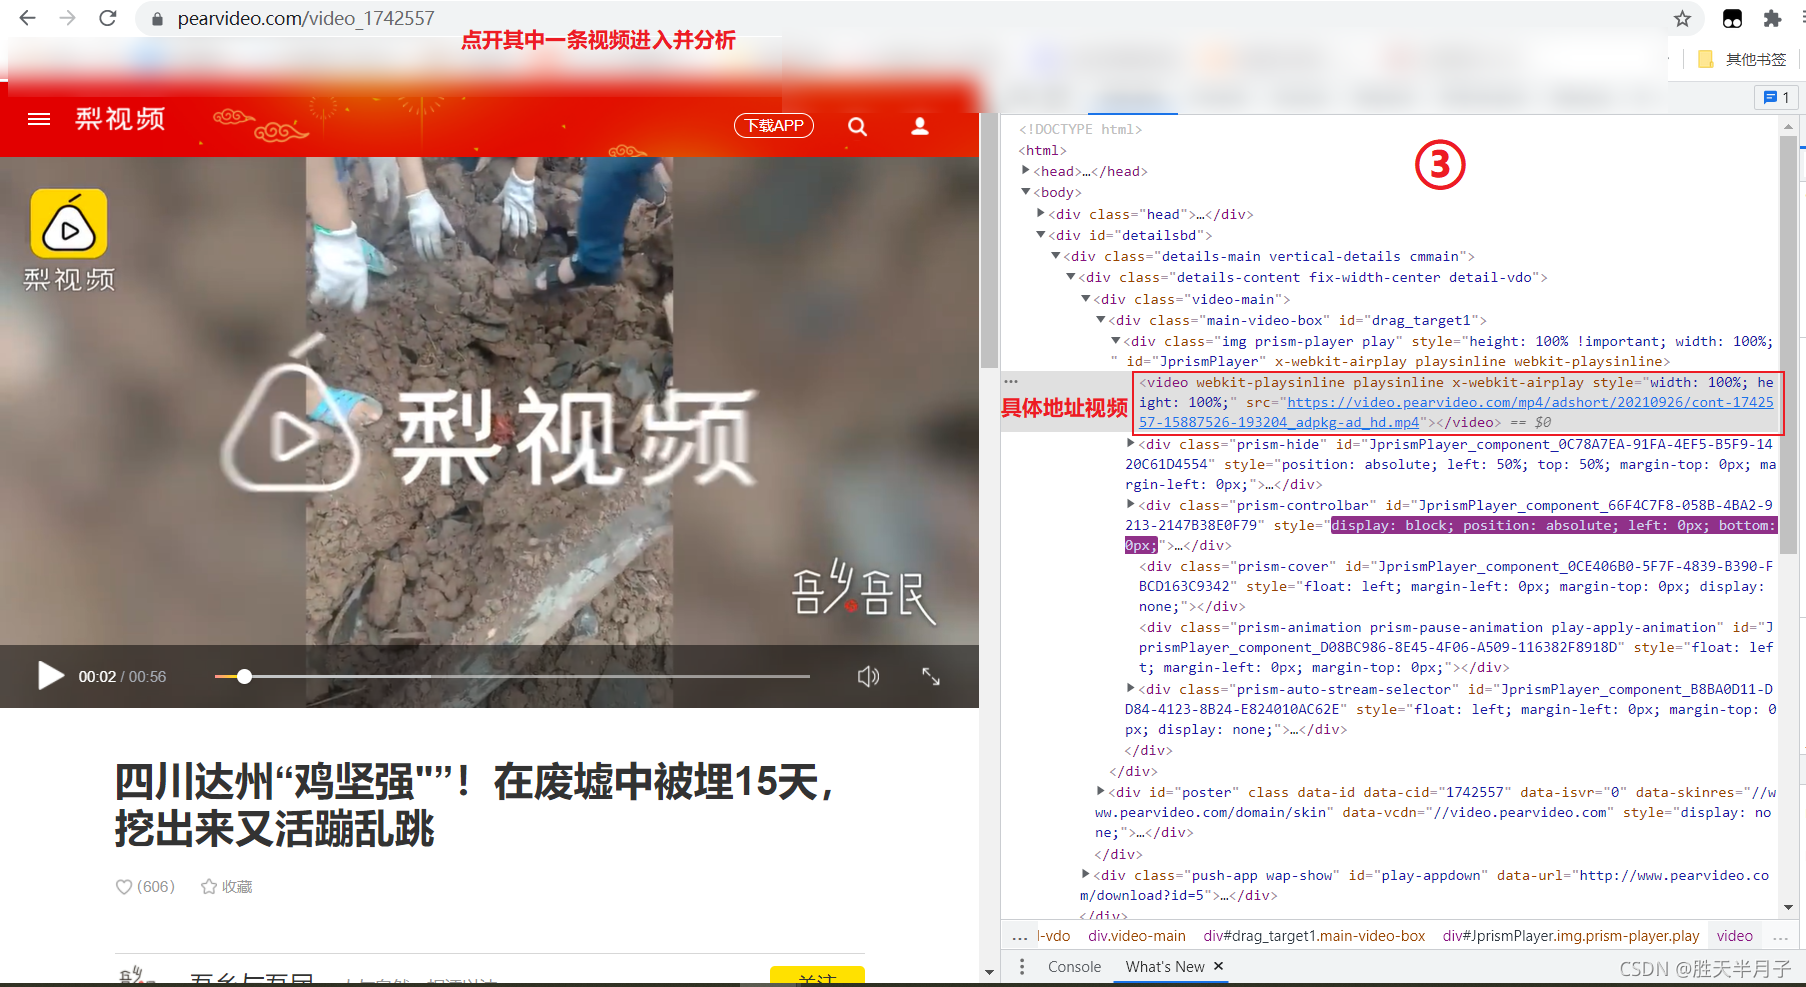Select the <!DOCTYPE html> line

(1080, 129)
